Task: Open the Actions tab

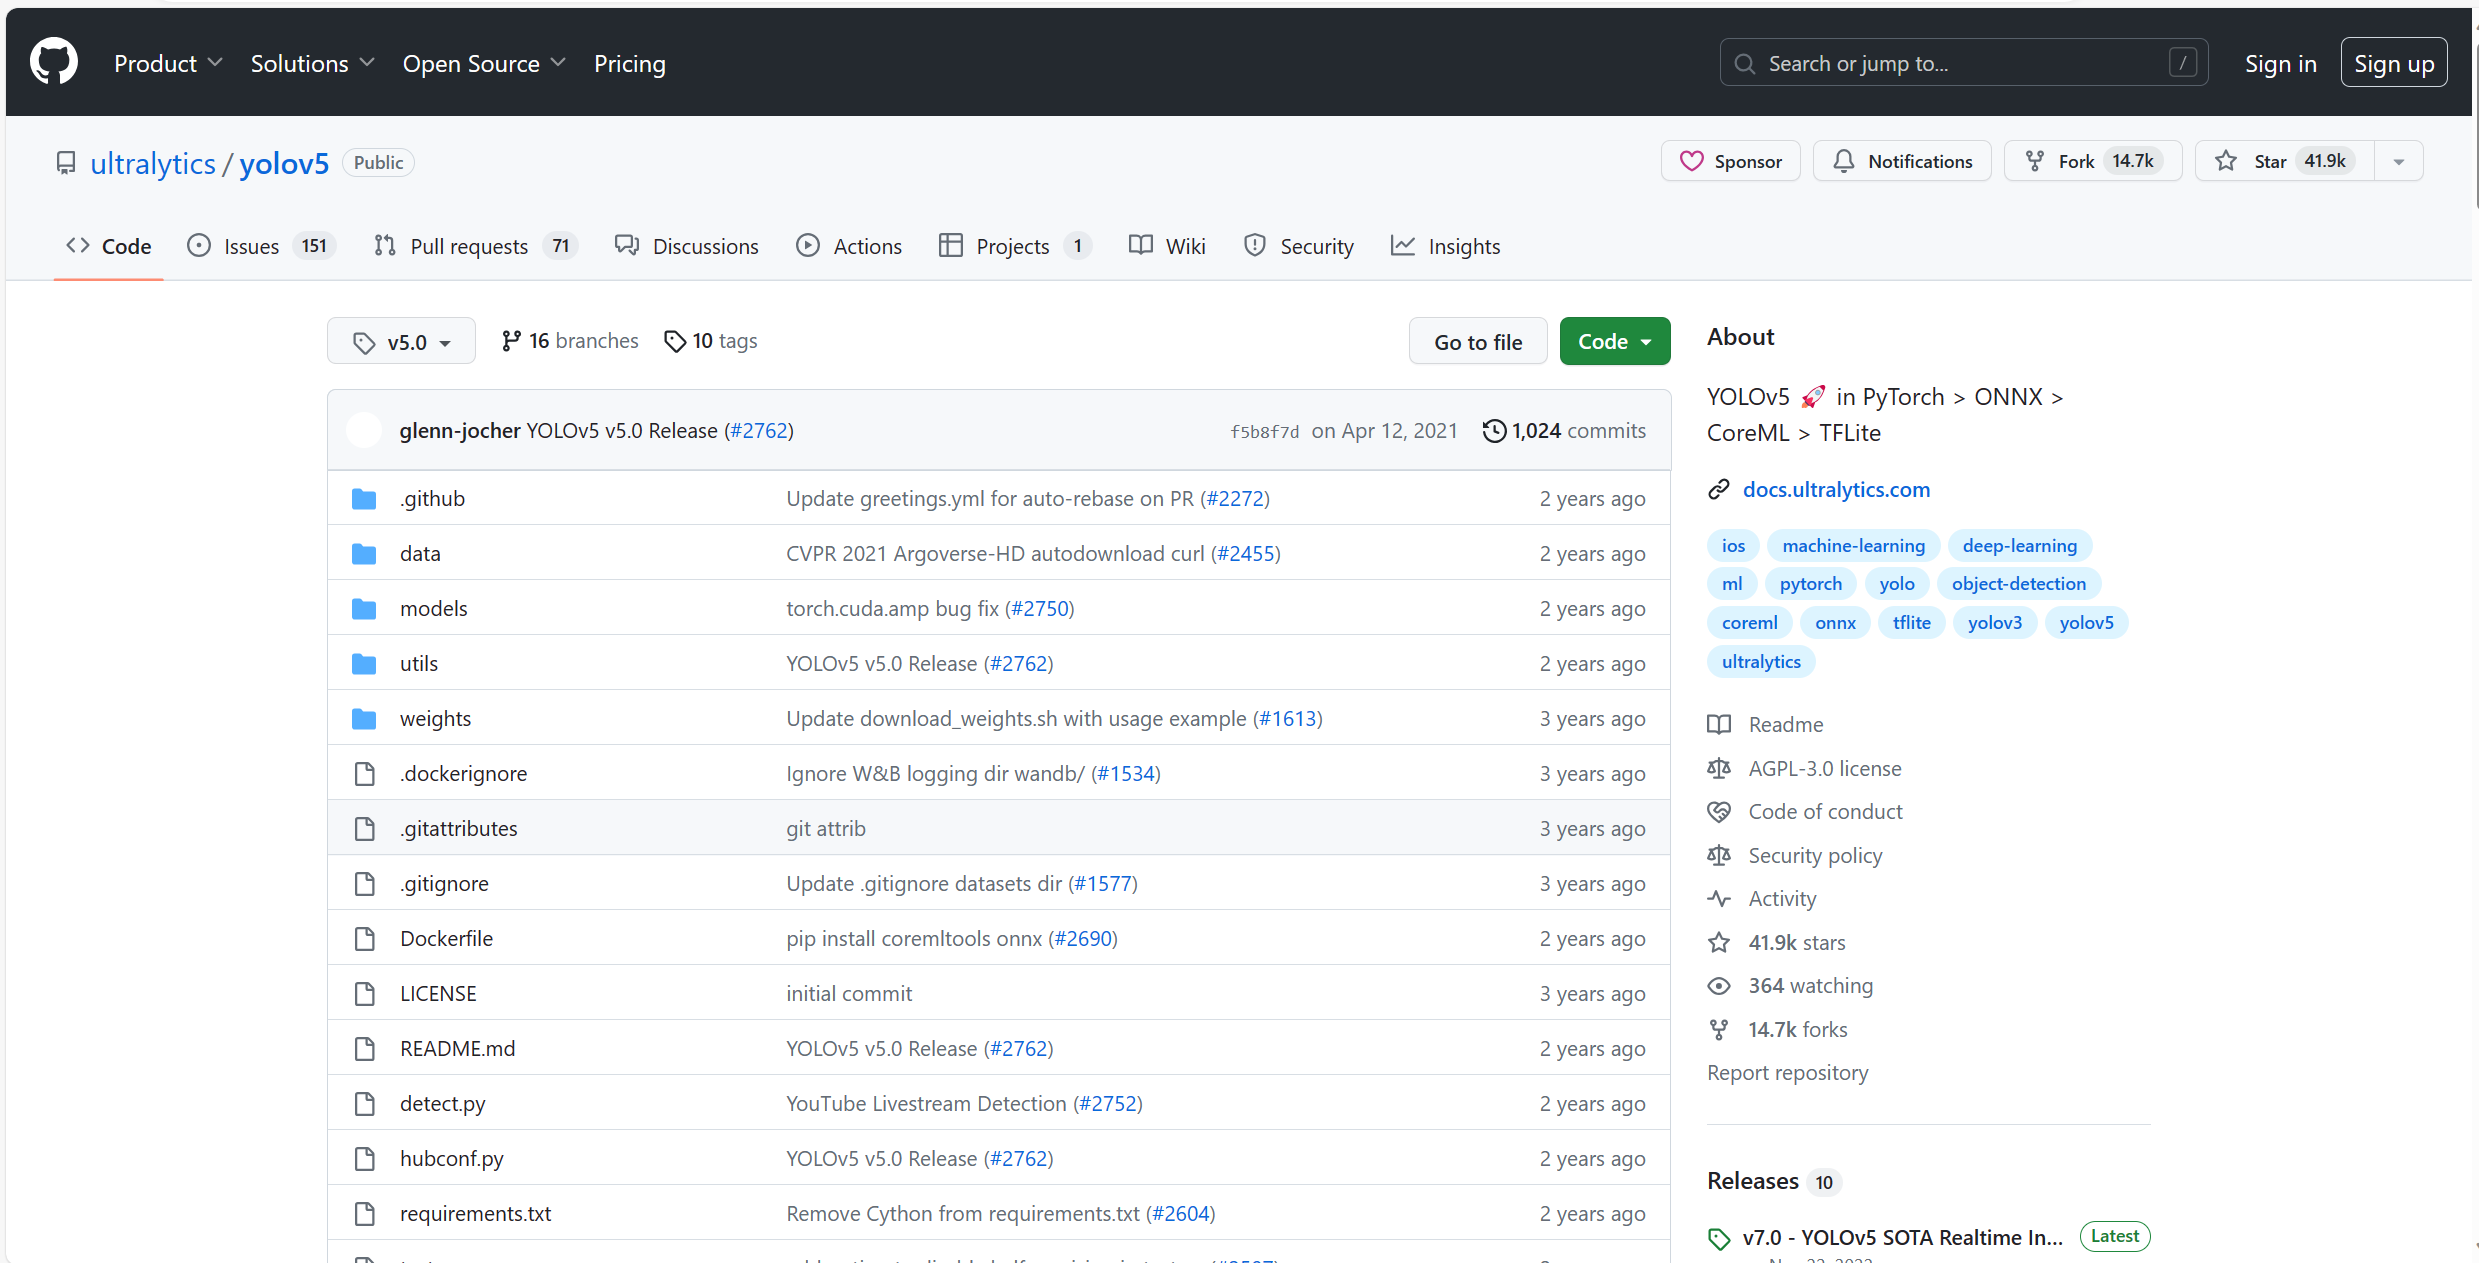Action: (x=848, y=246)
